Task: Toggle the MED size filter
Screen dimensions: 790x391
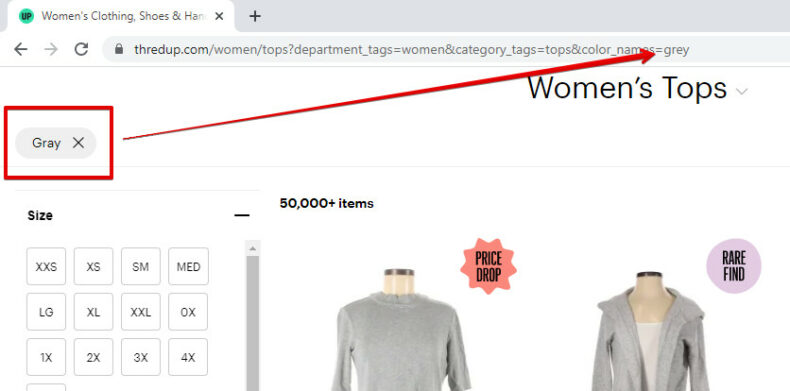Action: tap(188, 266)
